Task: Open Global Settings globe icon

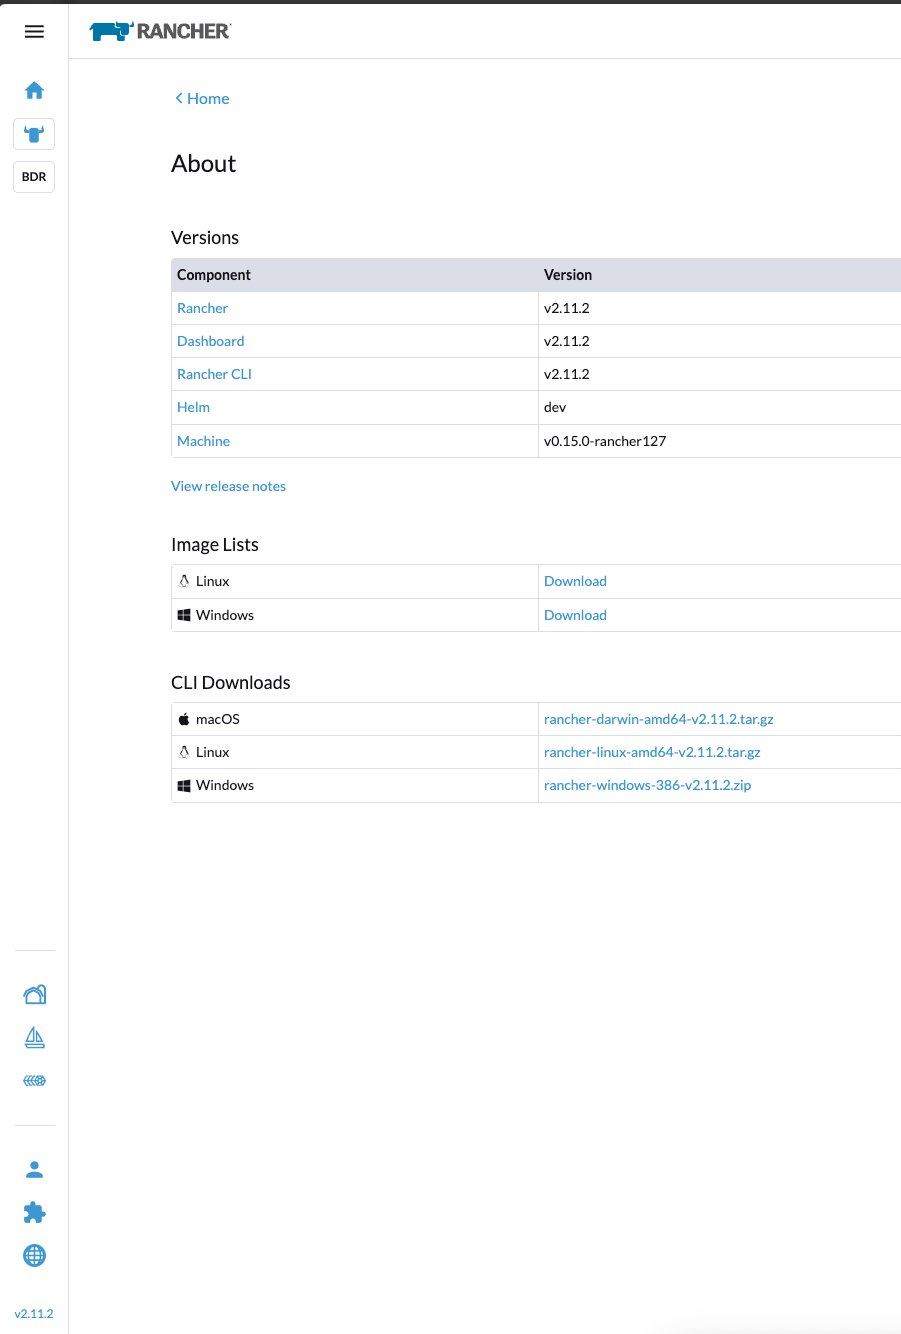Action: 34,1256
